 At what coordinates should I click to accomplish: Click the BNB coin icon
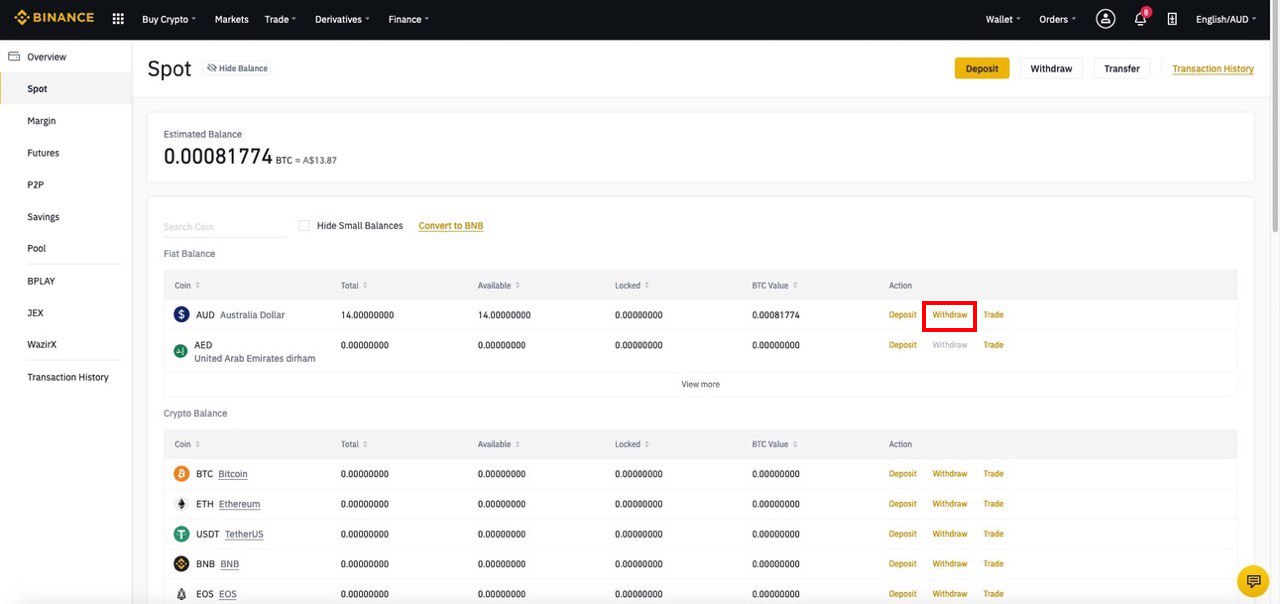181,564
